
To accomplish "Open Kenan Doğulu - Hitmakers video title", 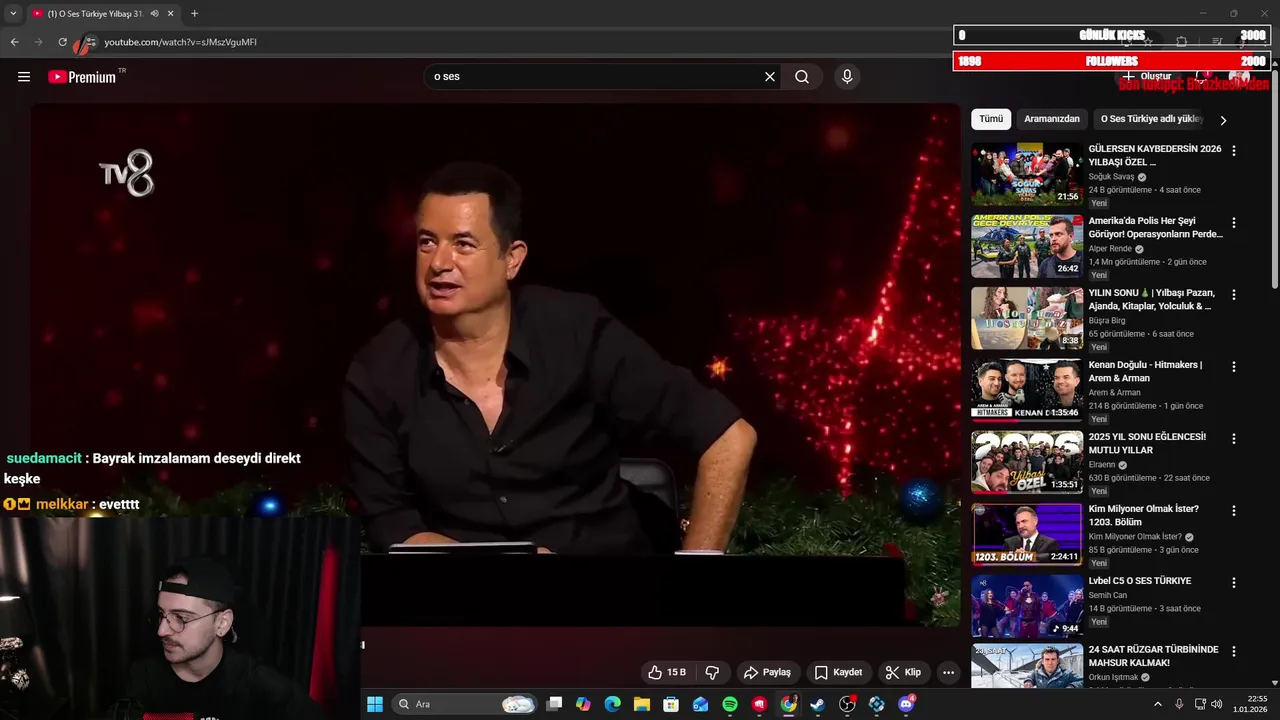I will pyautogui.click(x=1146, y=371).
